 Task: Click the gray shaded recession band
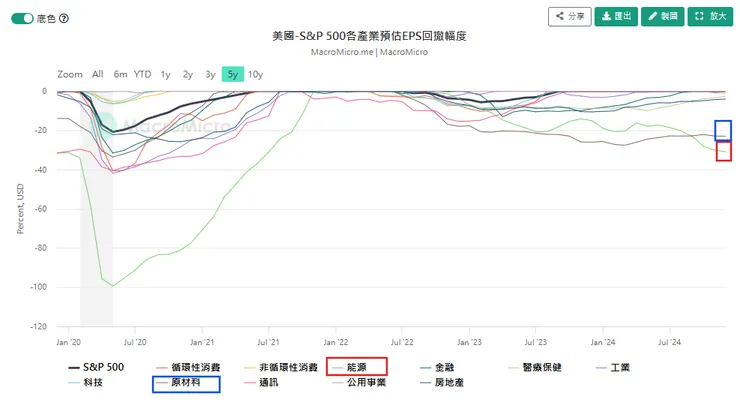coord(96,209)
